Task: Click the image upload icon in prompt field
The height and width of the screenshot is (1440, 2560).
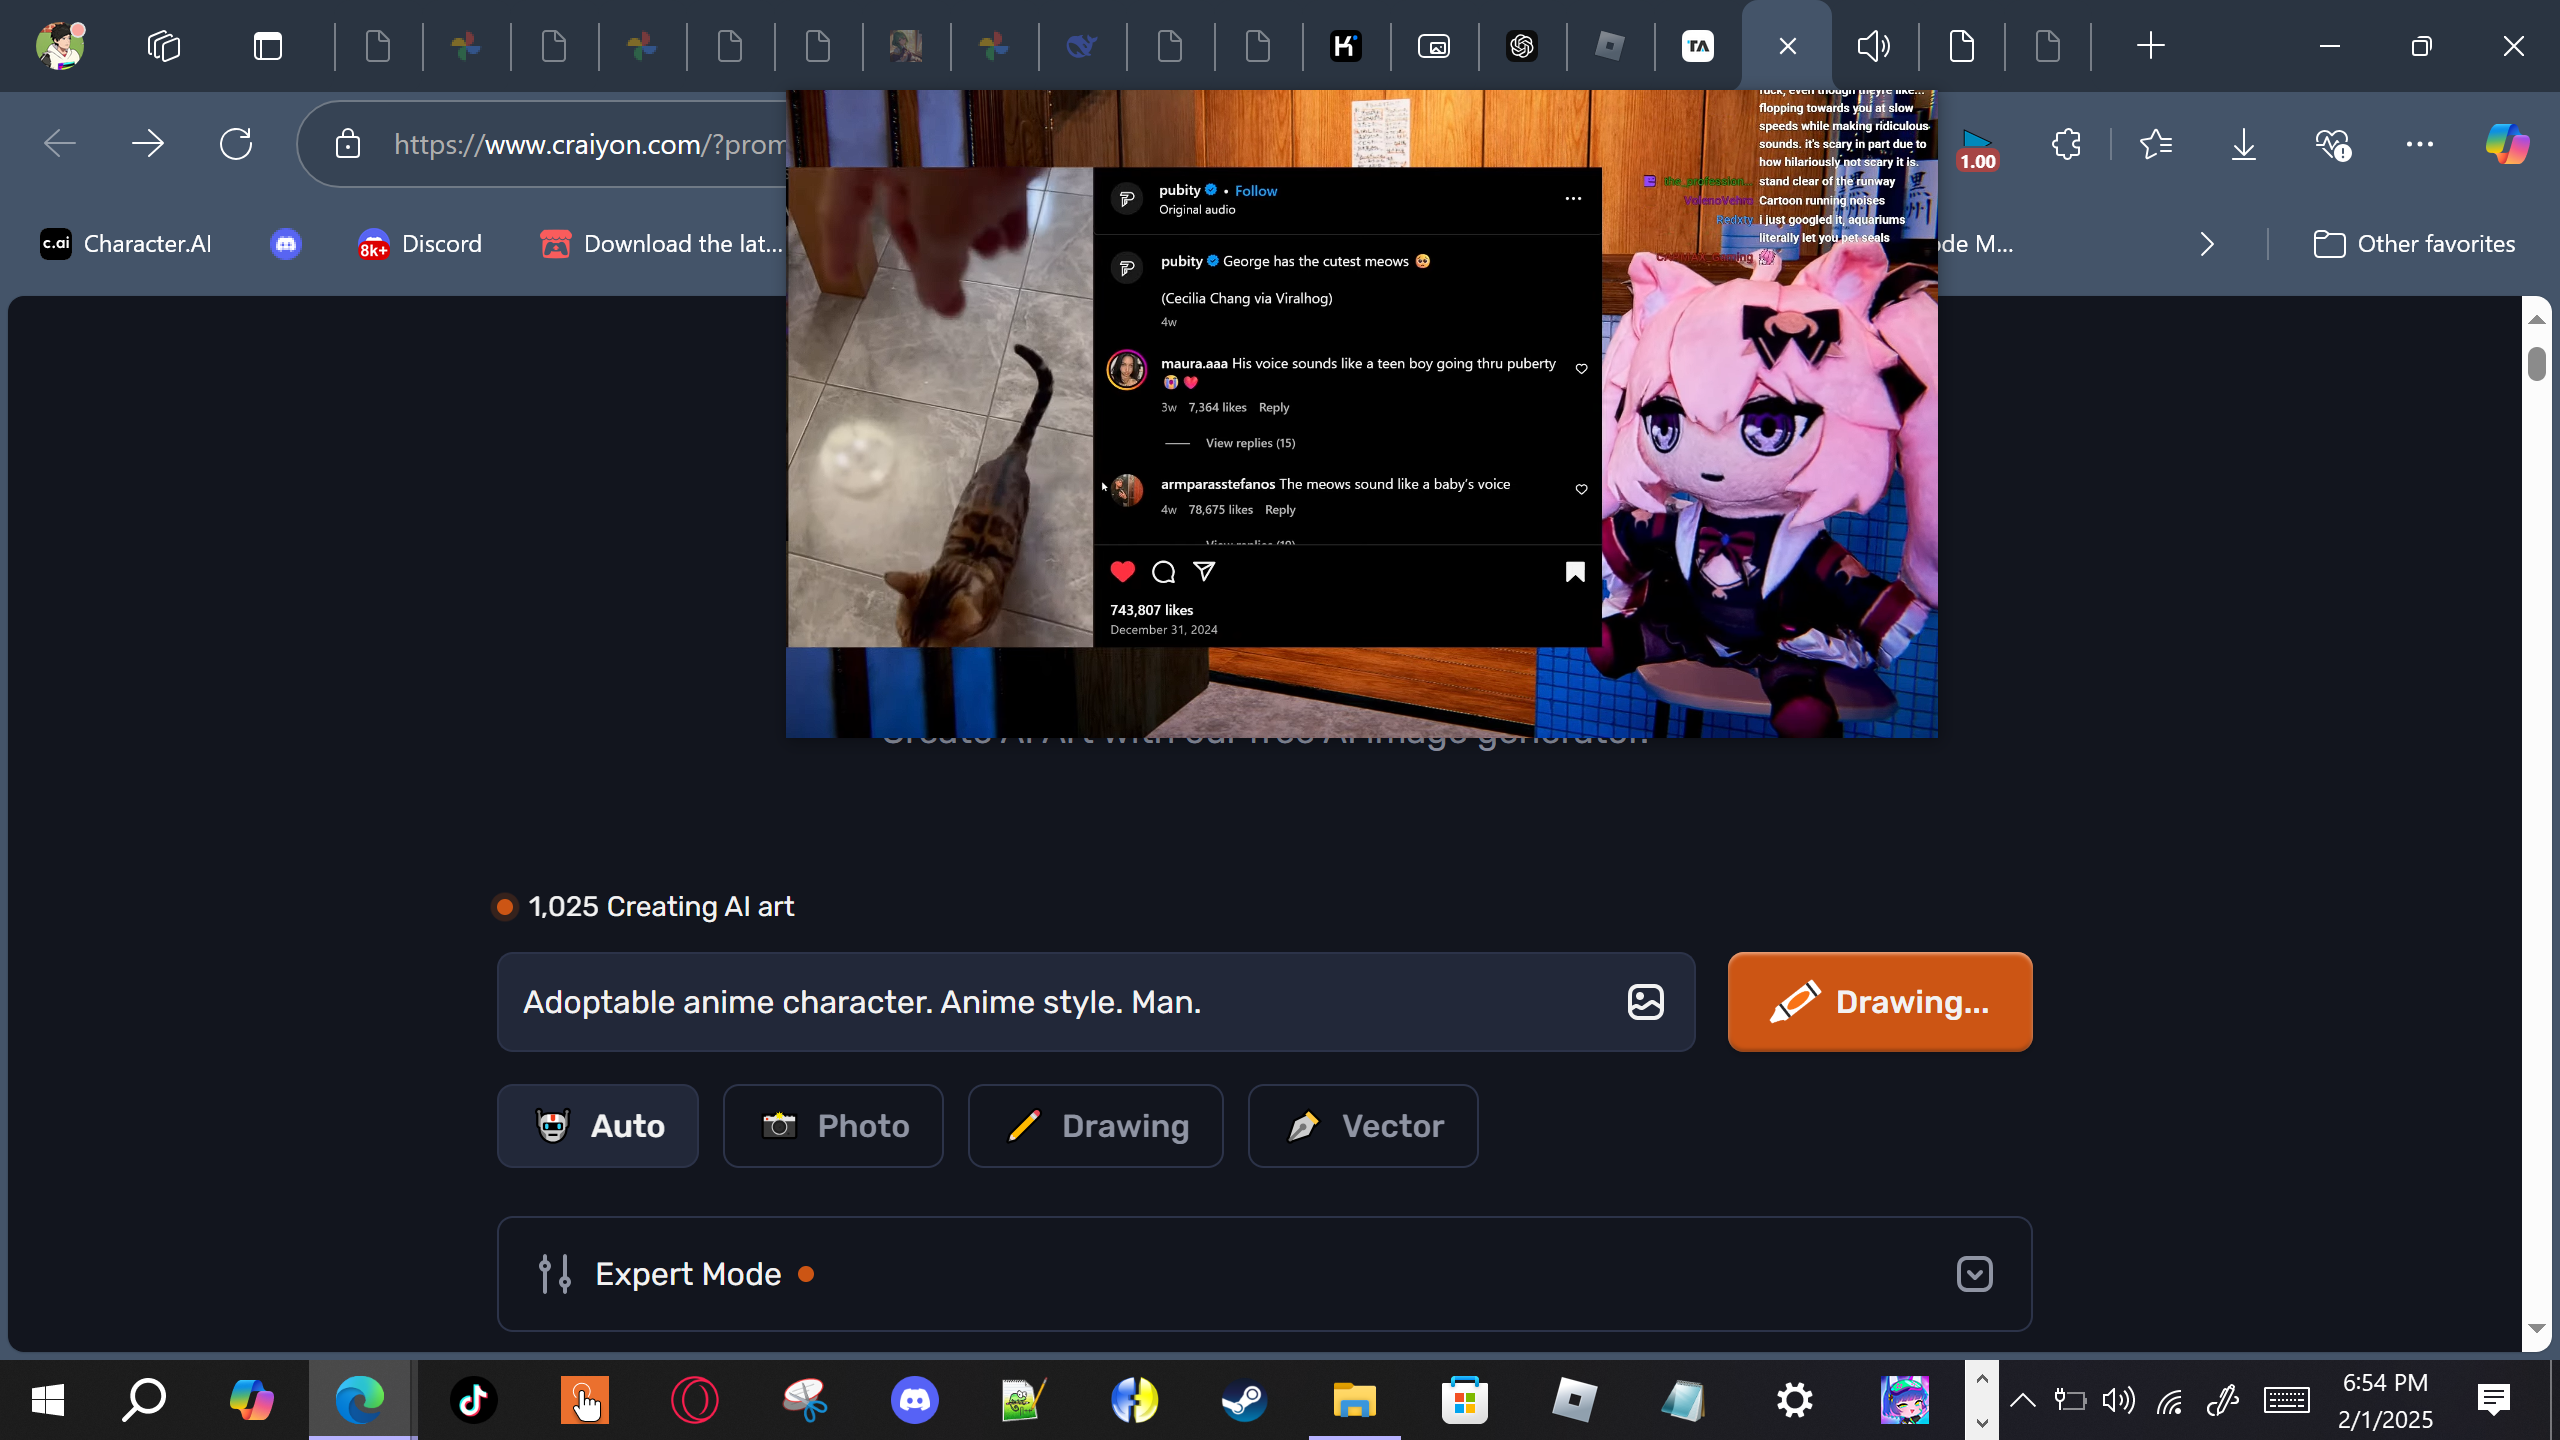Action: pos(1645,1002)
